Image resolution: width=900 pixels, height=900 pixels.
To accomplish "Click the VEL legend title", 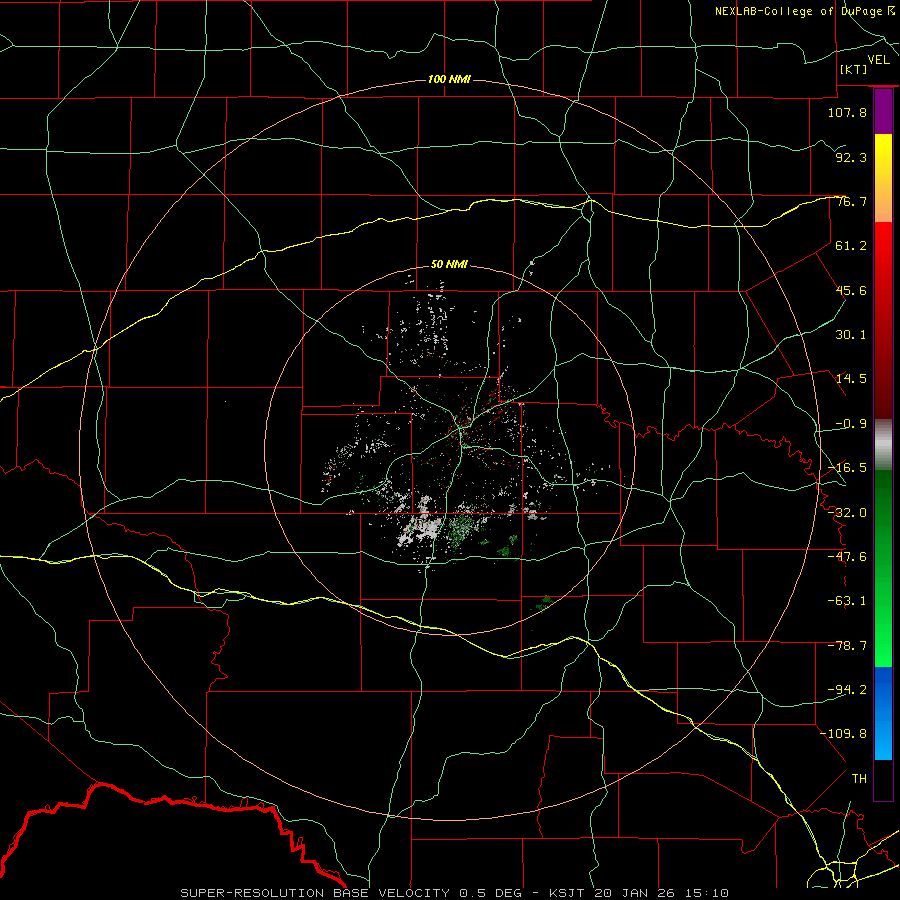I will (x=878, y=60).
